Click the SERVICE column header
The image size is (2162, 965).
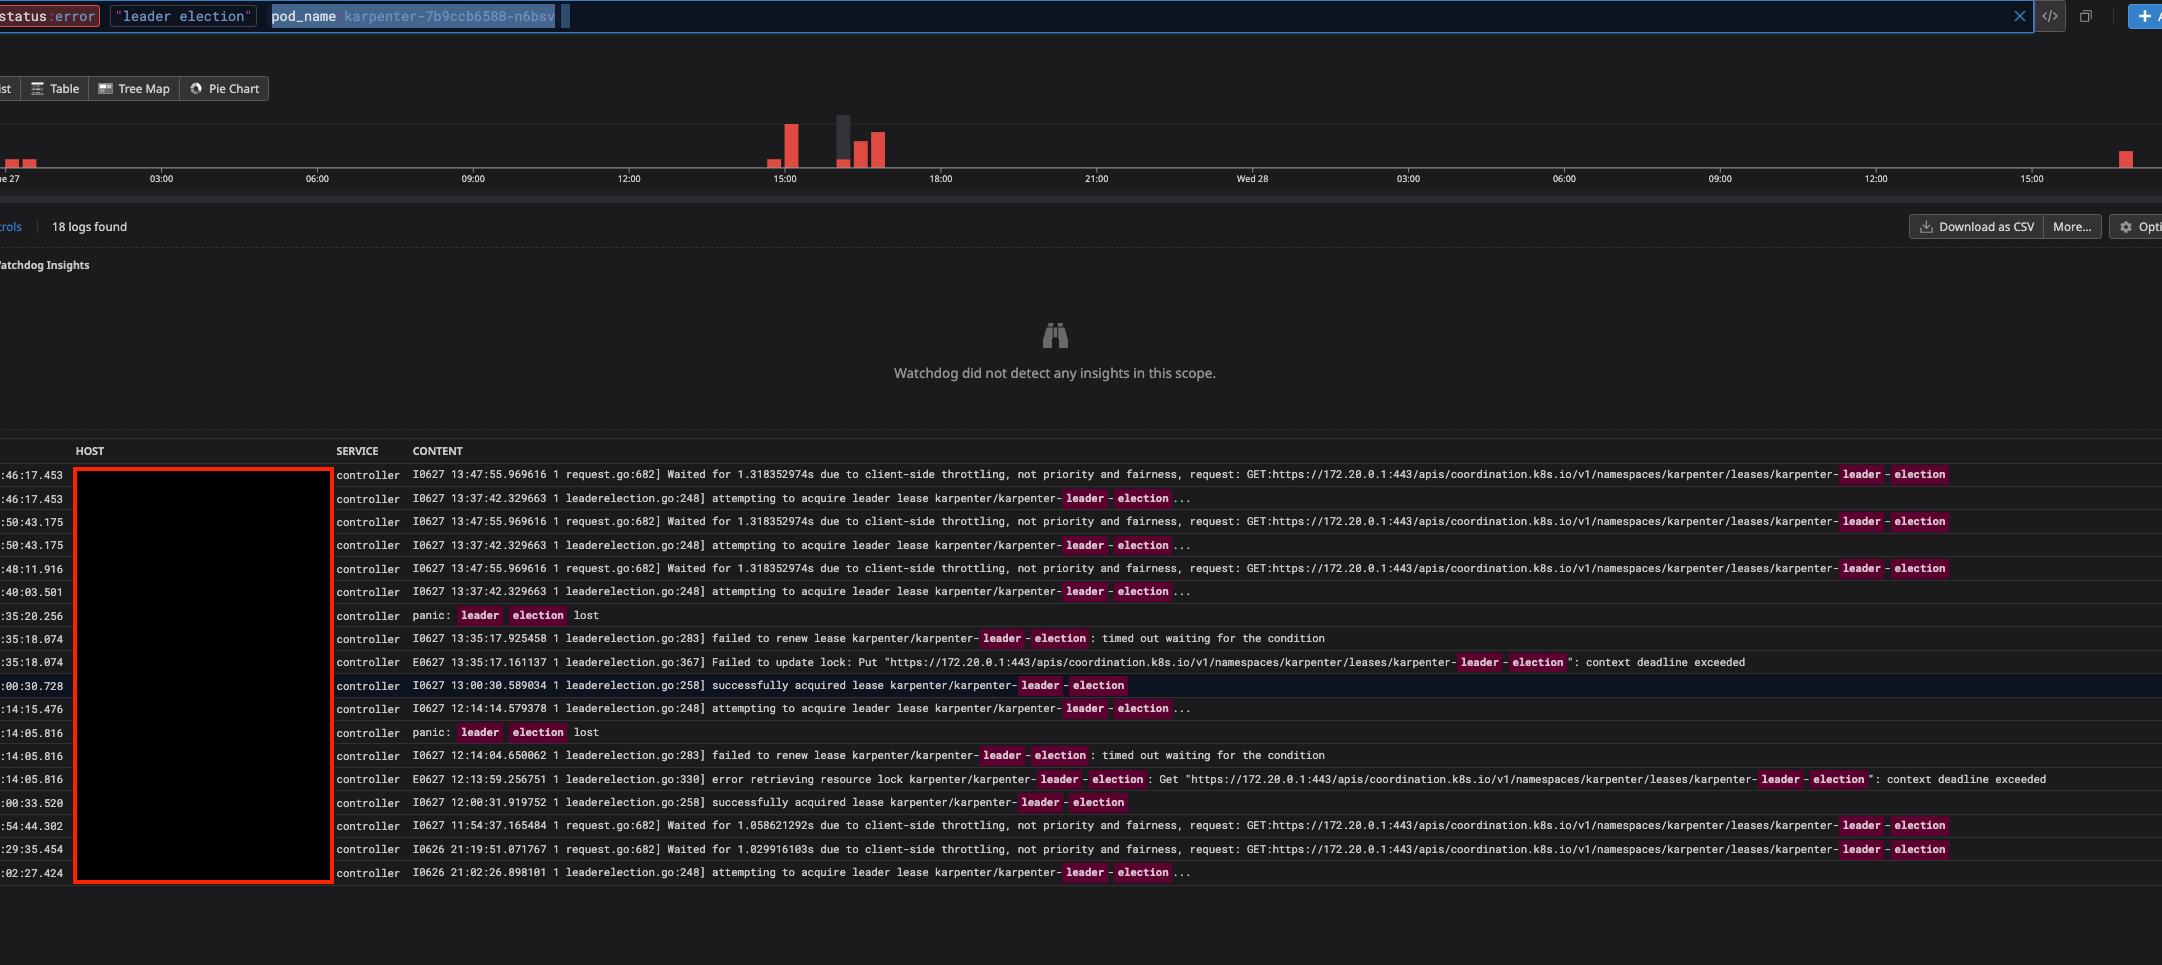pyautogui.click(x=357, y=451)
